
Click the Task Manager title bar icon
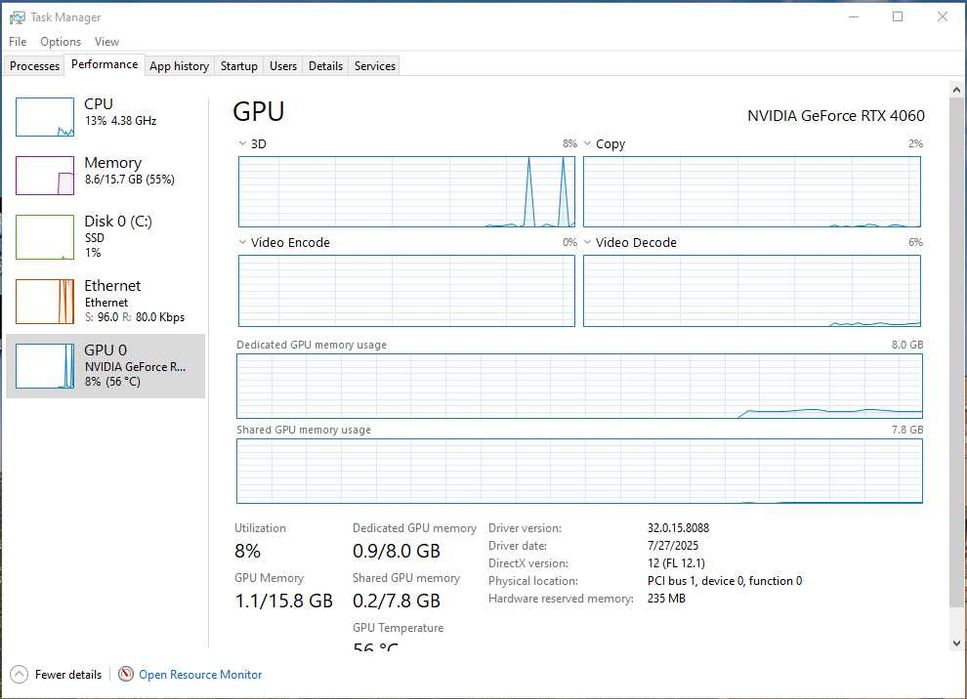(x=17, y=17)
